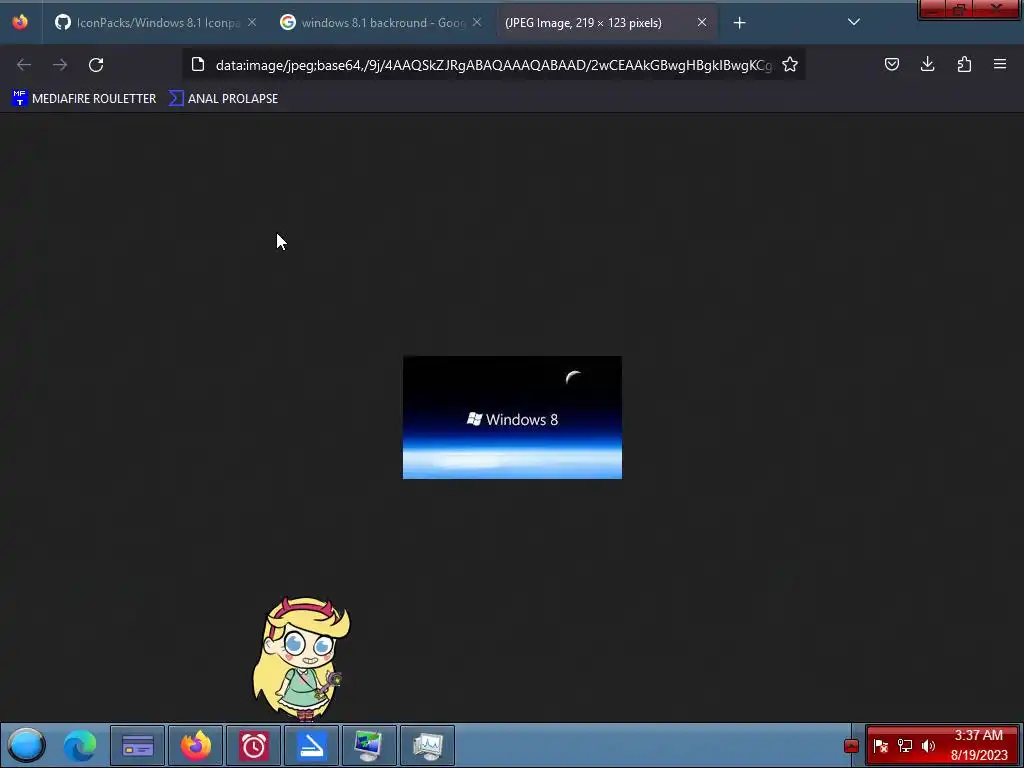Image resolution: width=1024 pixels, height=768 pixels.
Task: Reload the current page
Action: pos(96,65)
